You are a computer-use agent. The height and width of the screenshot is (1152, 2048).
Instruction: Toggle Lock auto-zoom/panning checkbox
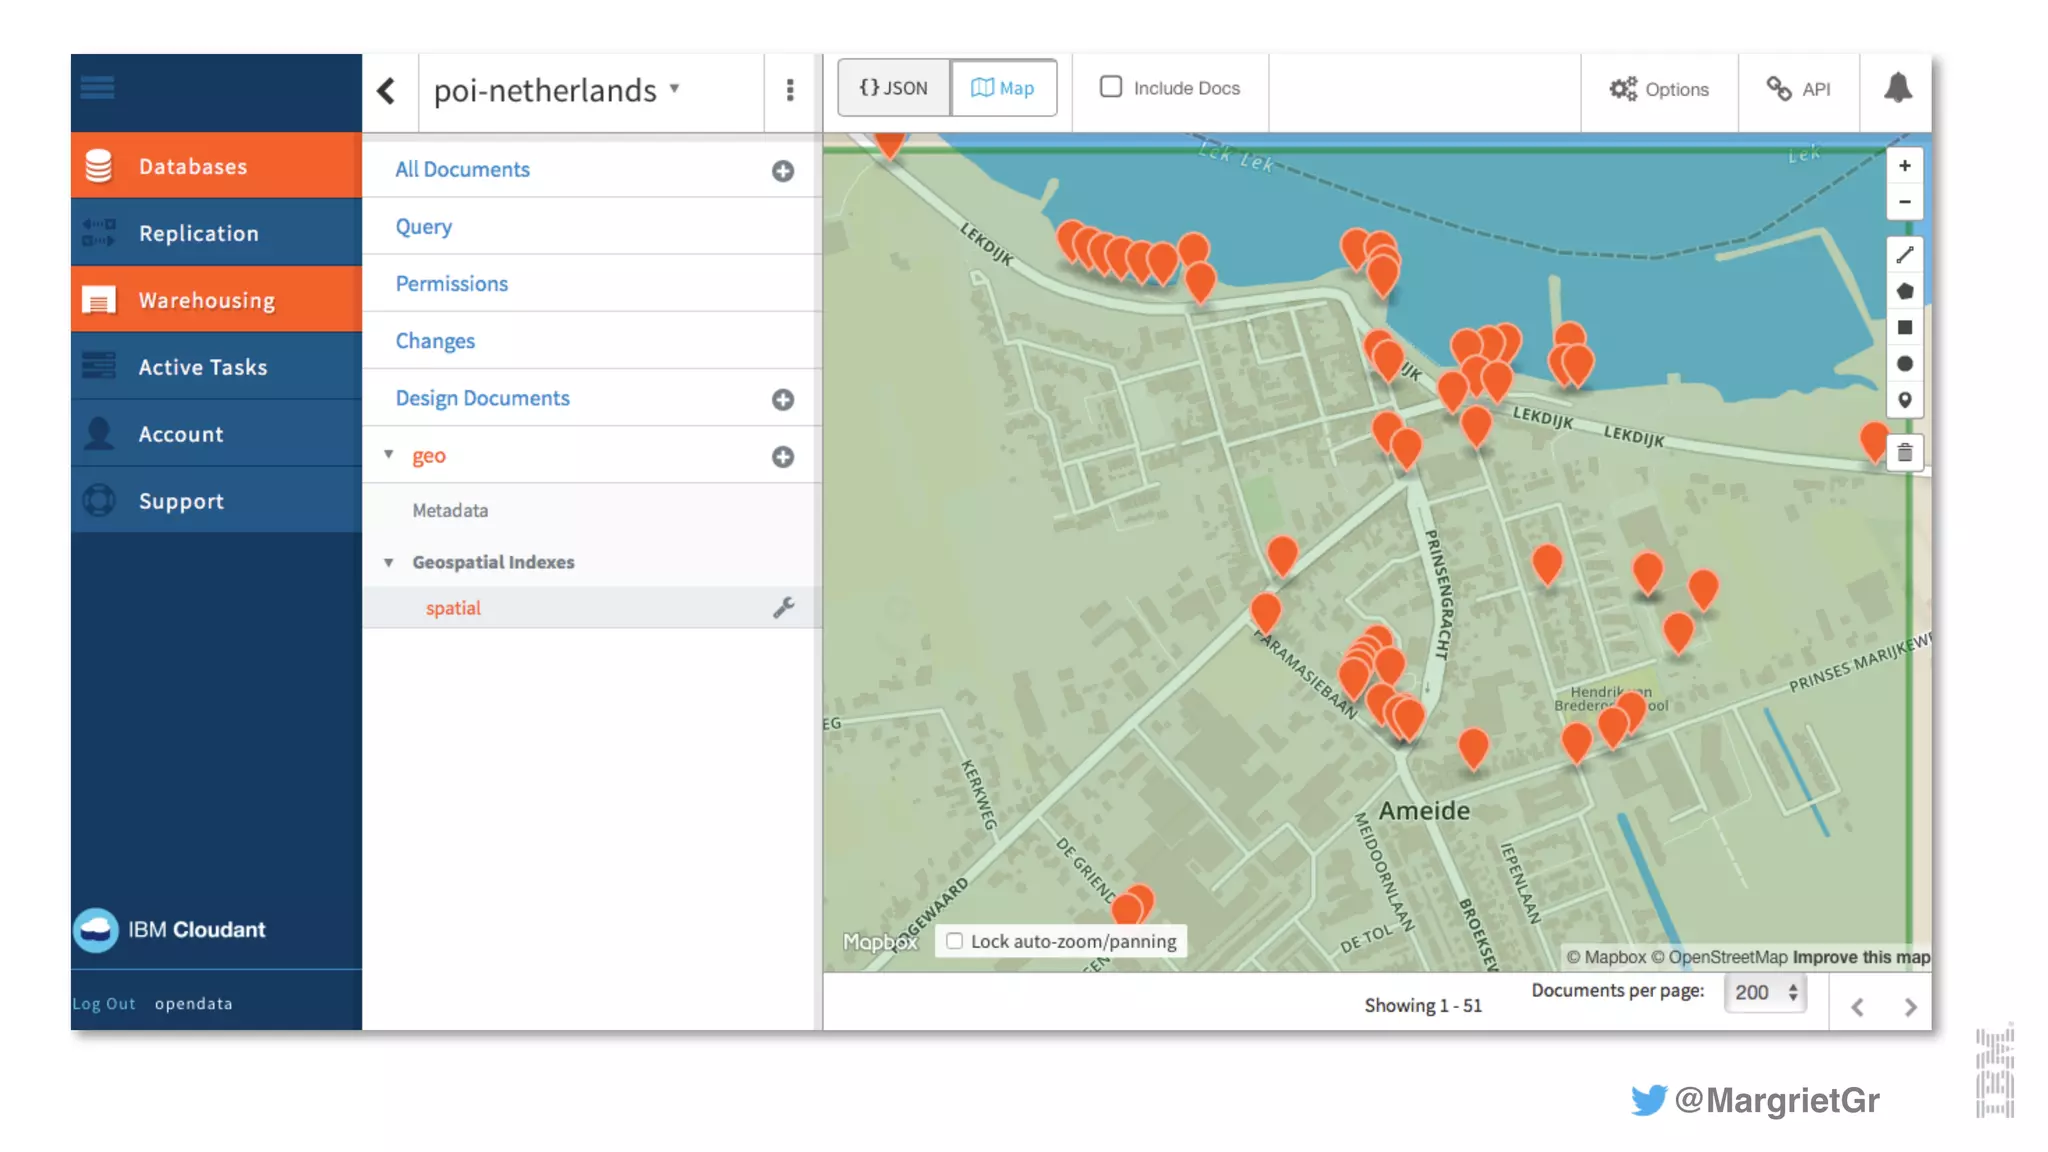[x=955, y=941]
